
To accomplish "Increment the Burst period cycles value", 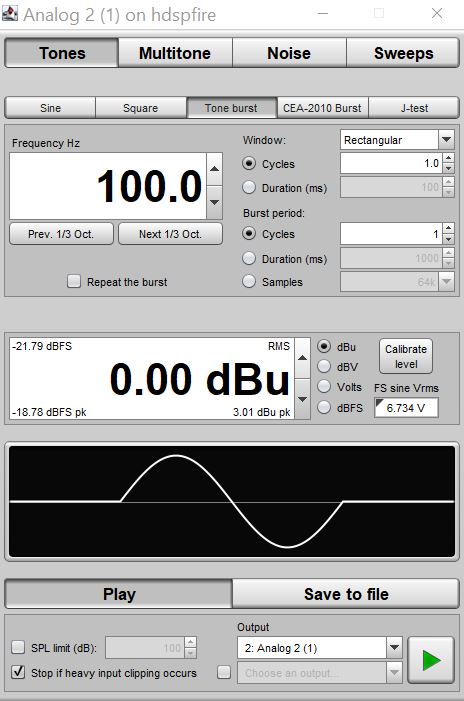I will (x=448, y=228).
